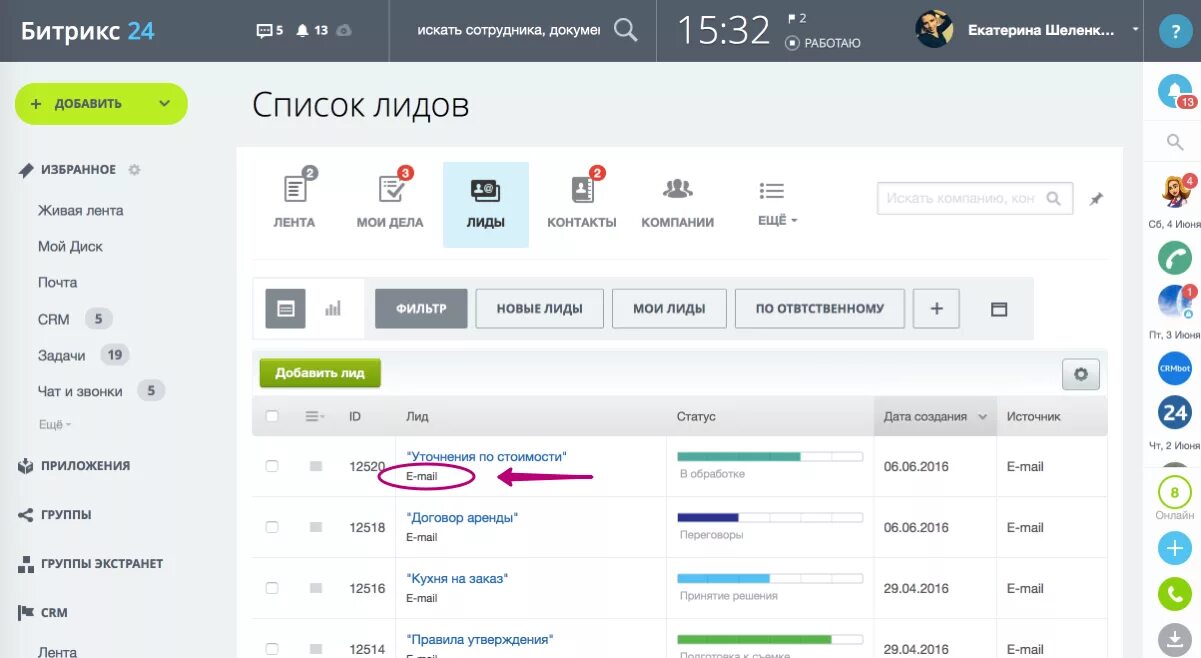Switch to the Лиды tab

(x=486, y=204)
